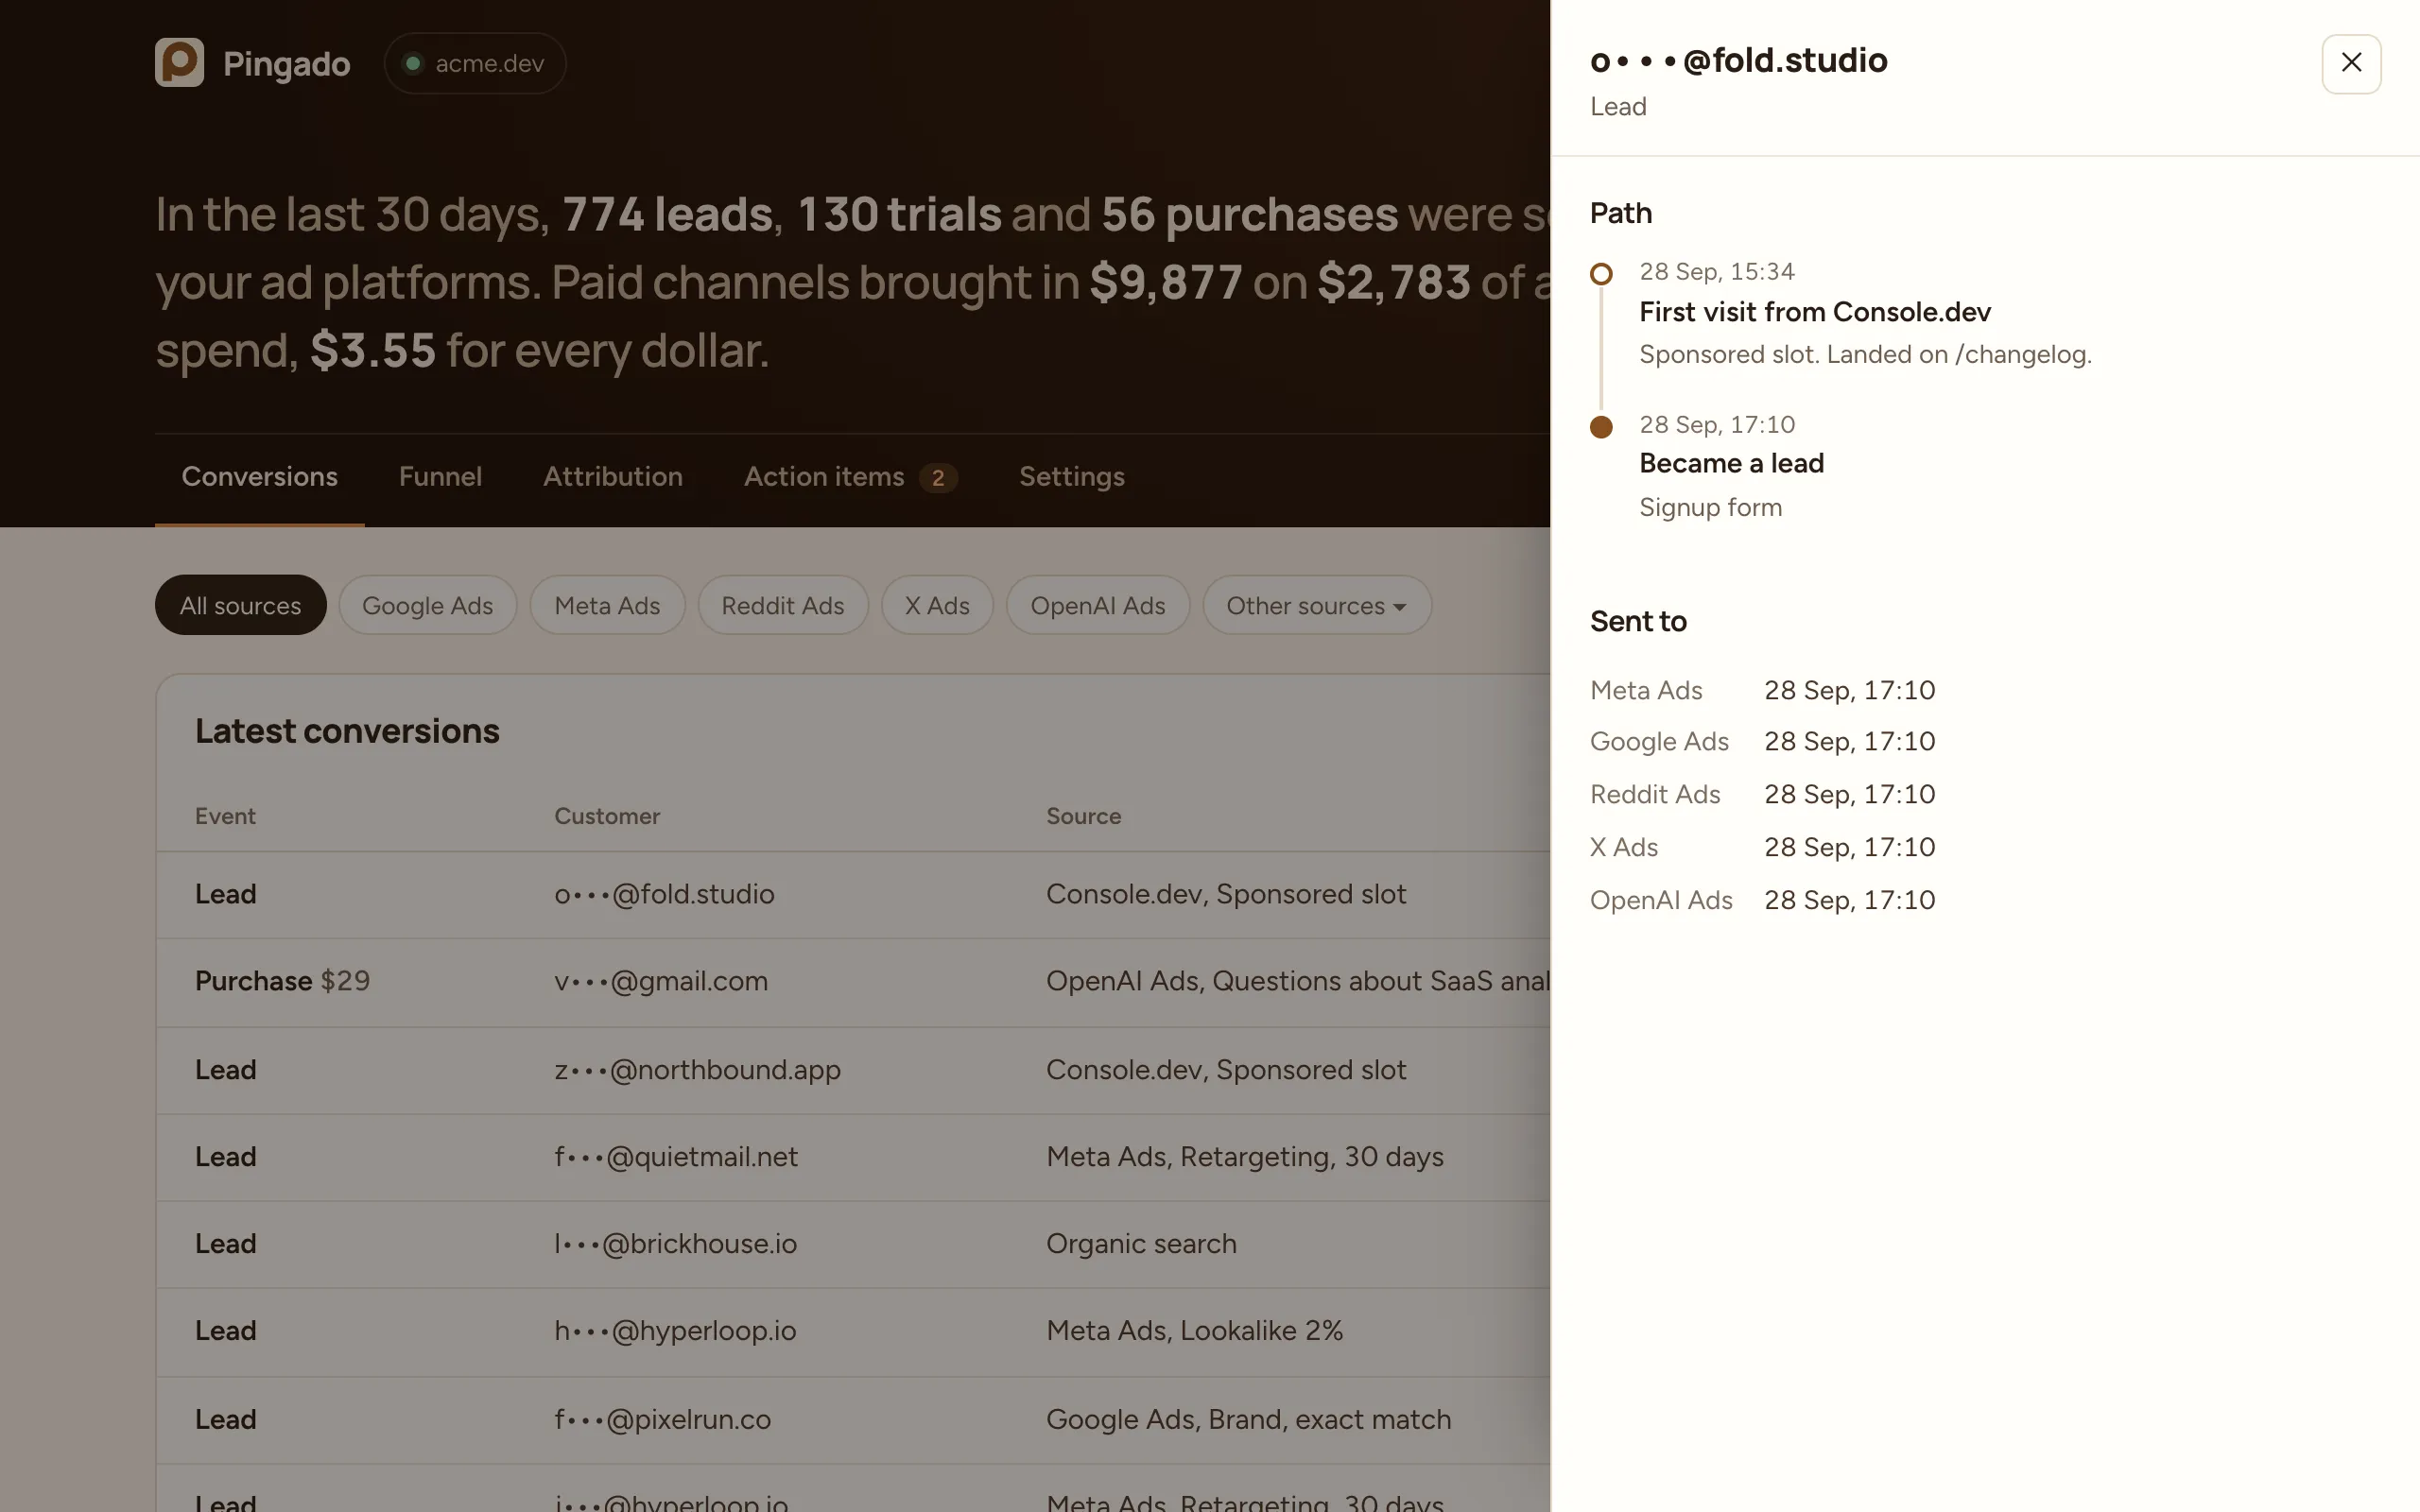Click the 'Meta Ads, Lookalike 2%' source cell
Viewport: 2420px width, 1512px height.
pos(1194,1331)
